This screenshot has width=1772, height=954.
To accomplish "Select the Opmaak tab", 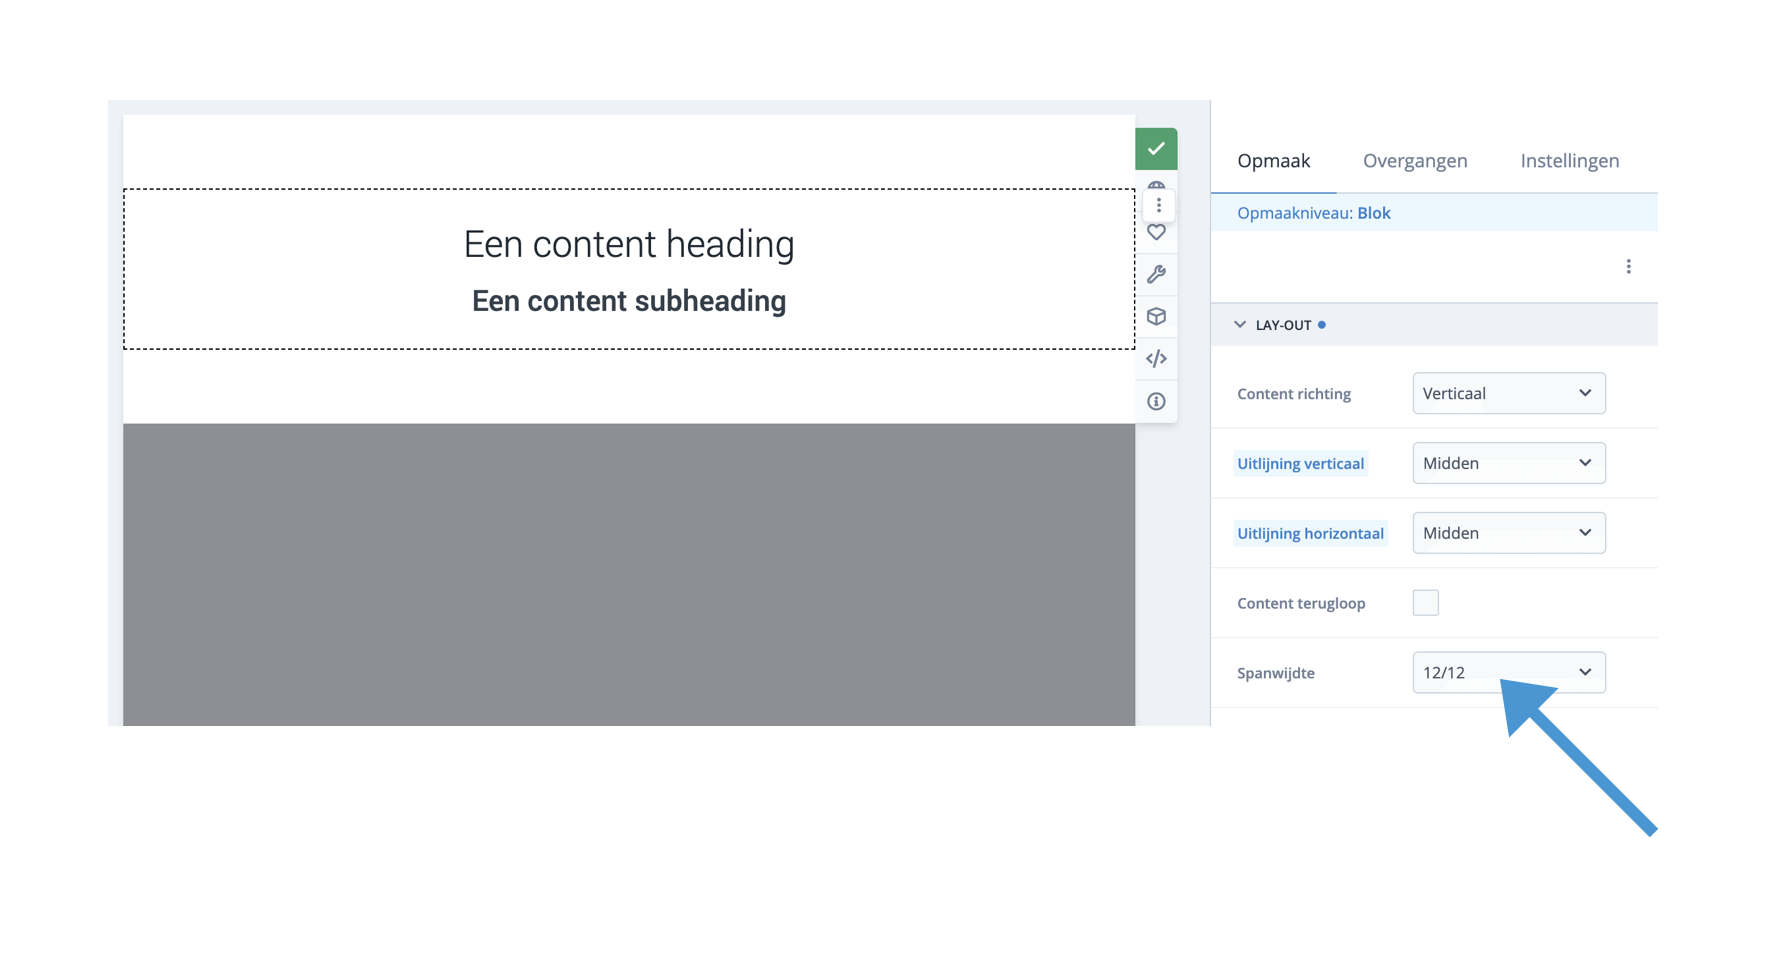I will (x=1273, y=161).
